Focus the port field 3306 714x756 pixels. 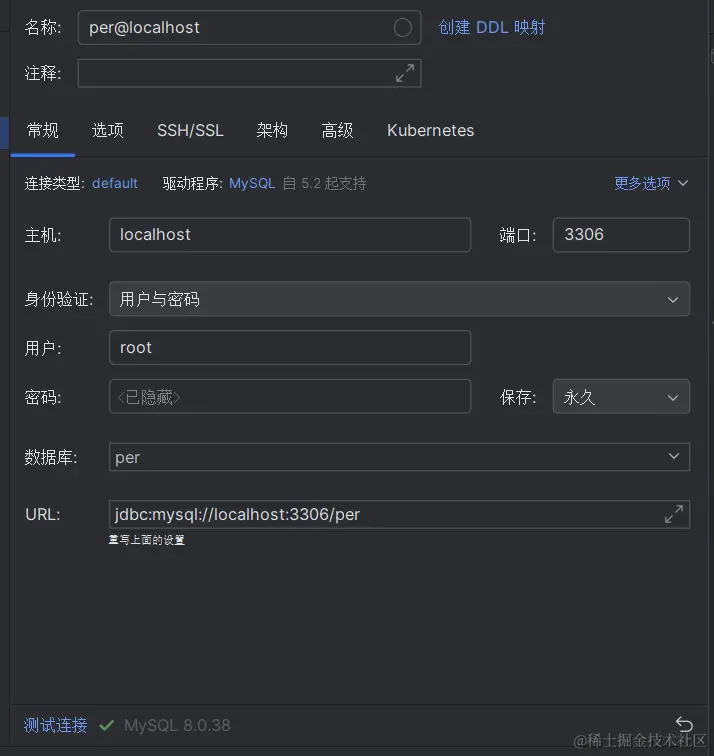[x=621, y=235]
